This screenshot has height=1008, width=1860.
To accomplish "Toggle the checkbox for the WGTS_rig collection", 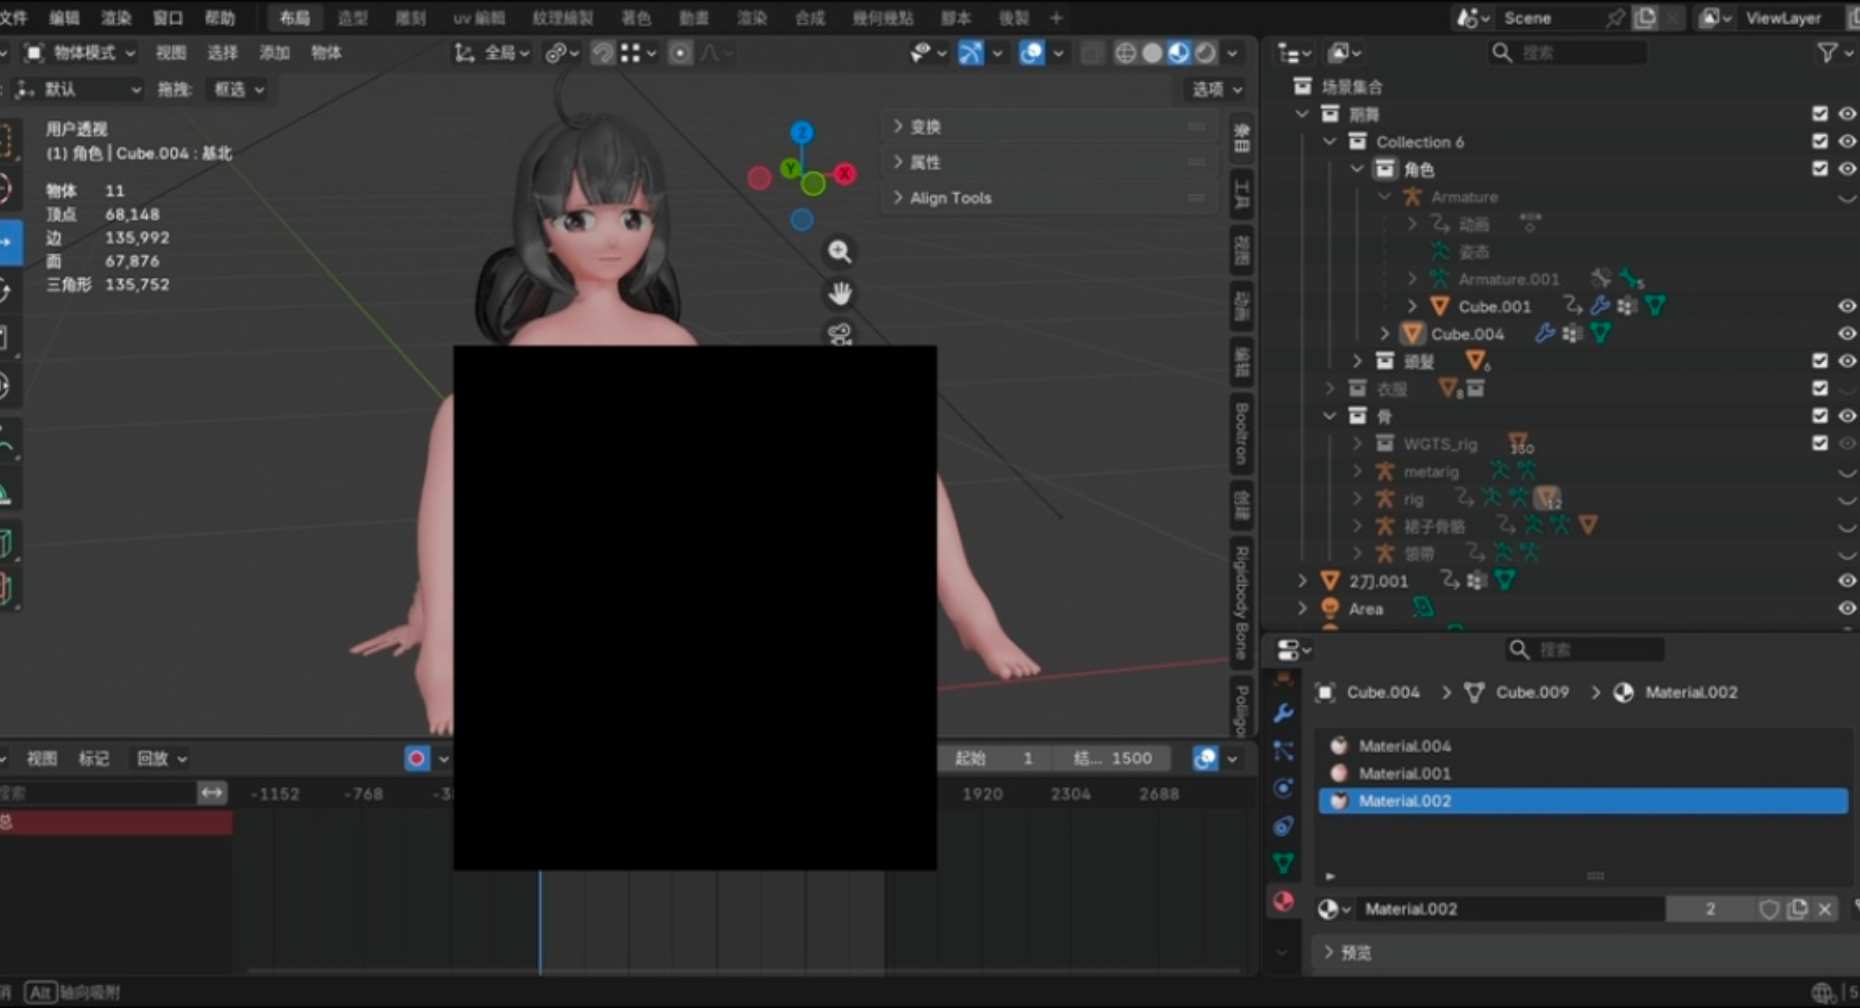I will (1820, 443).
